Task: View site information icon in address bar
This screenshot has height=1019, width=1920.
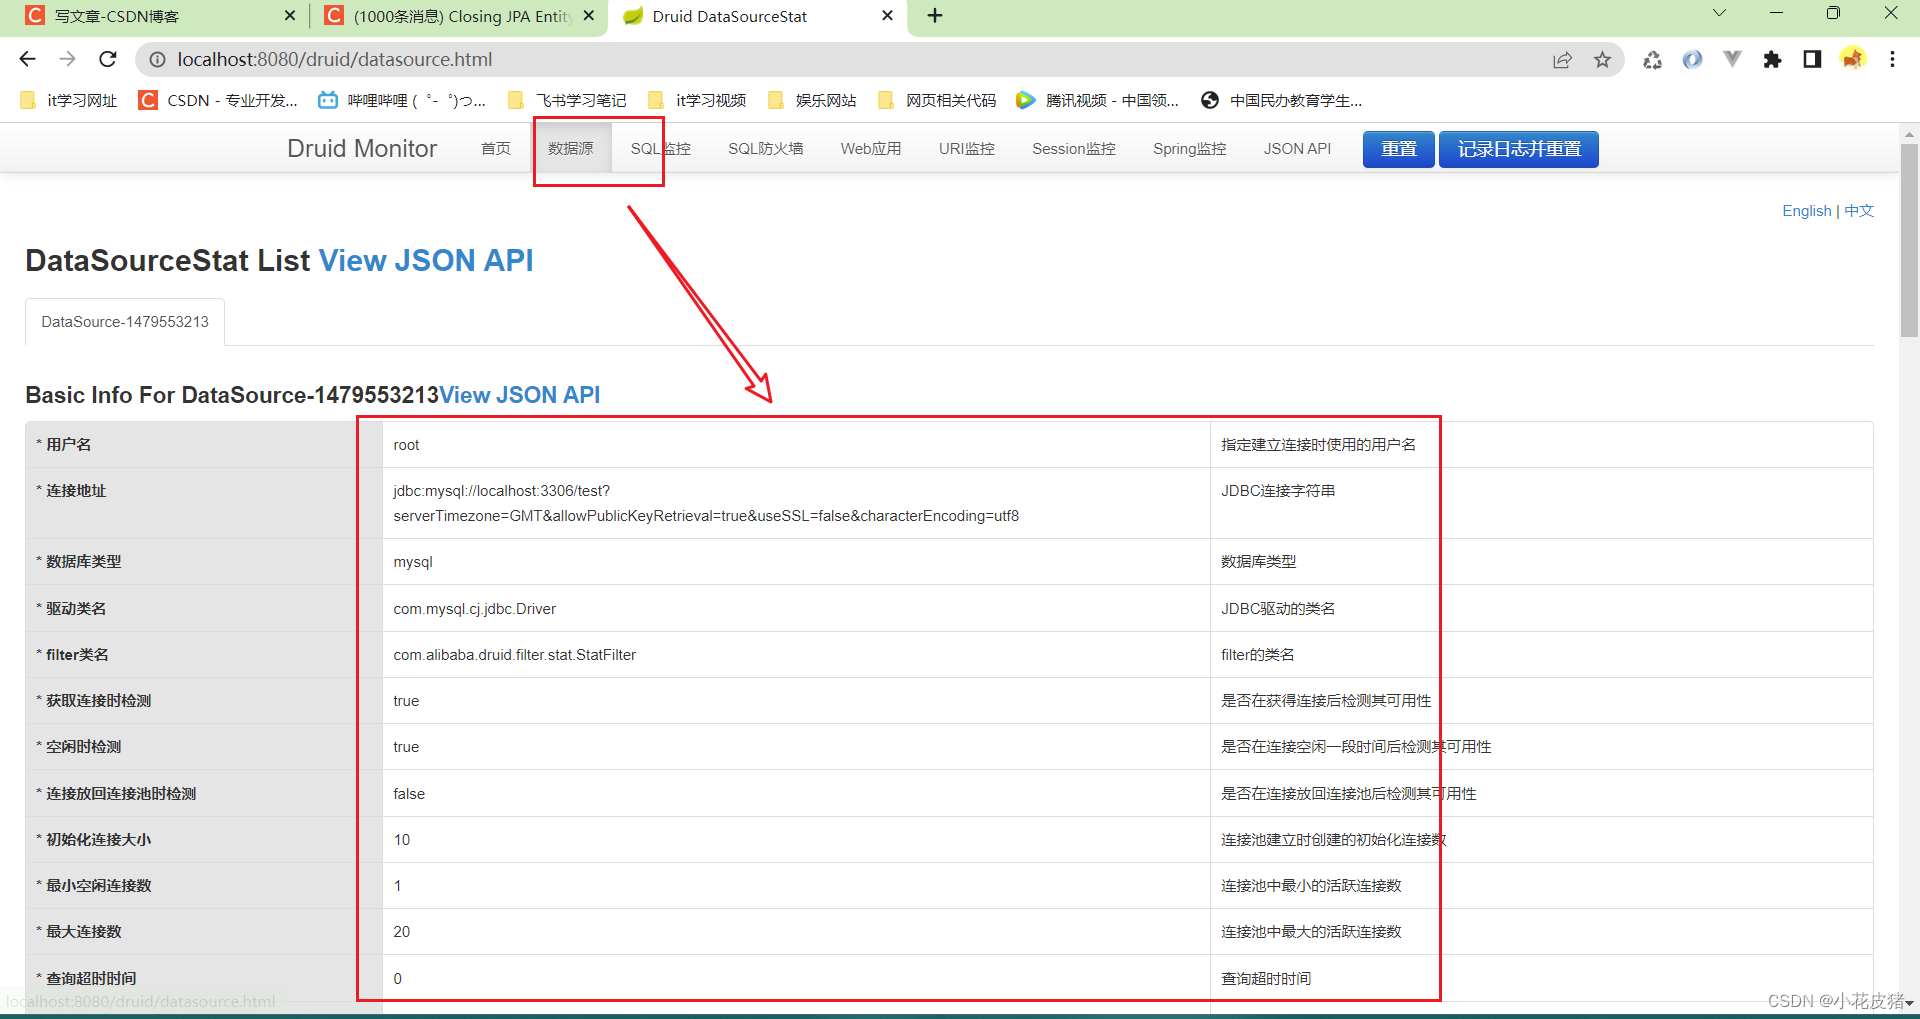Action: pyautogui.click(x=157, y=60)
